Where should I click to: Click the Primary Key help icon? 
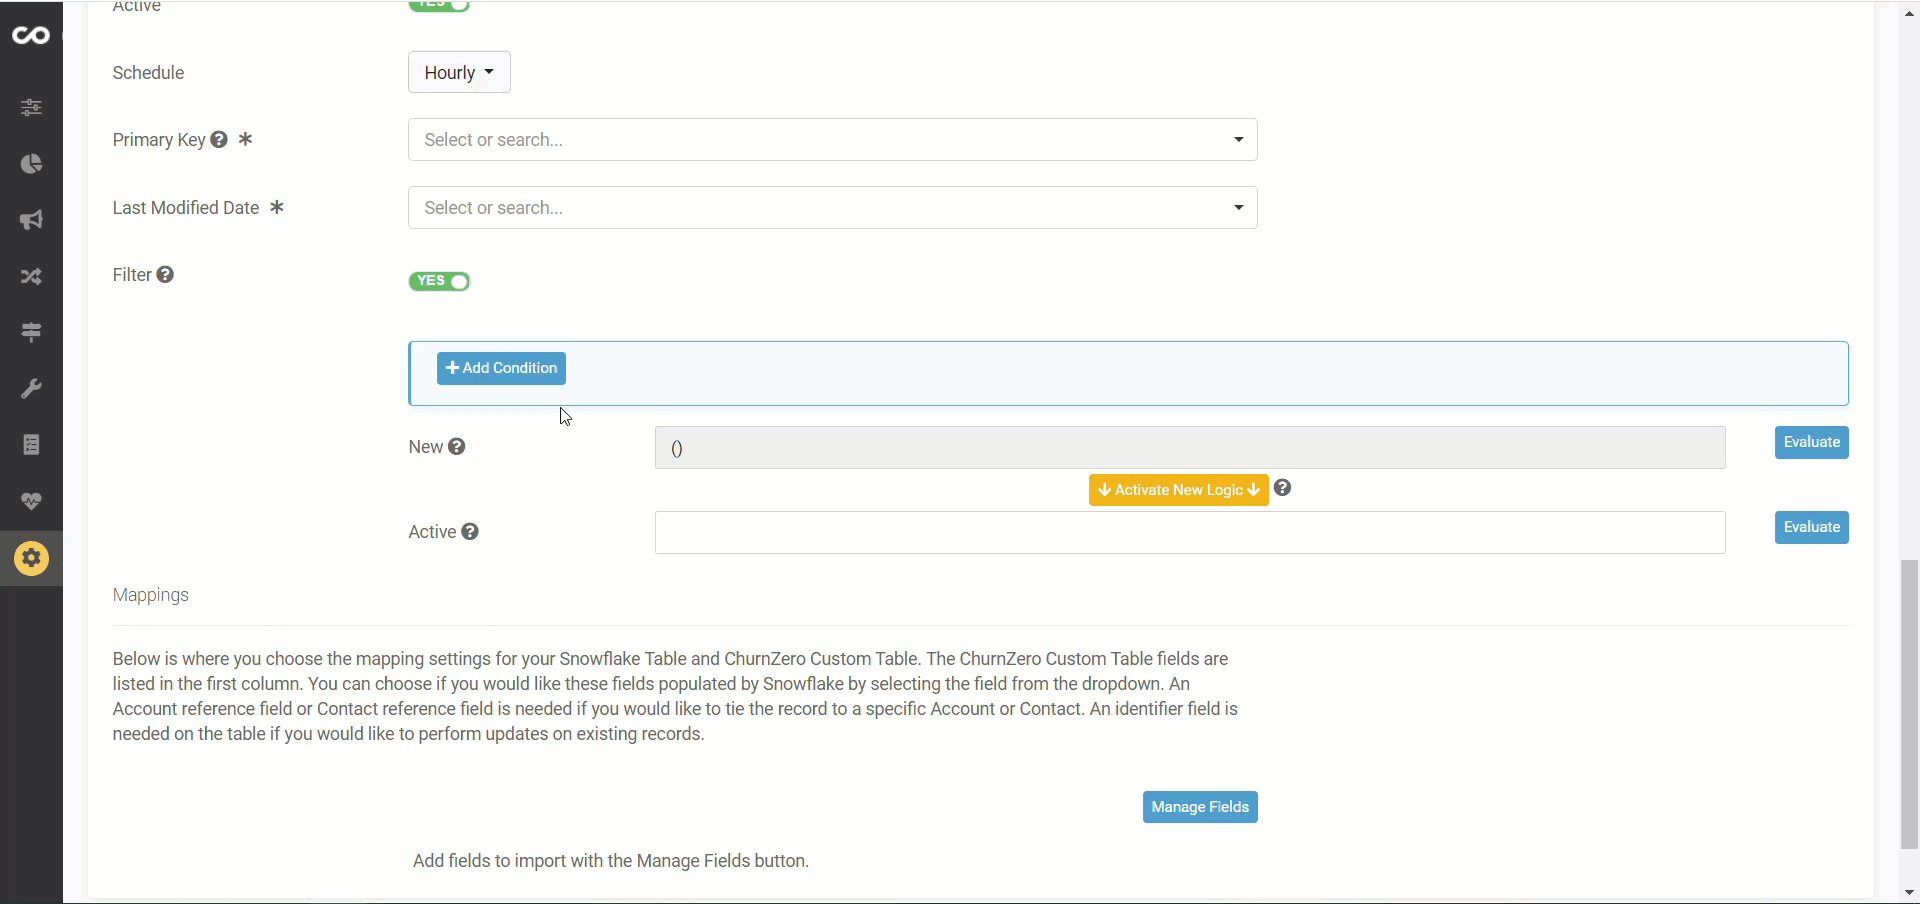coord(219,140)
